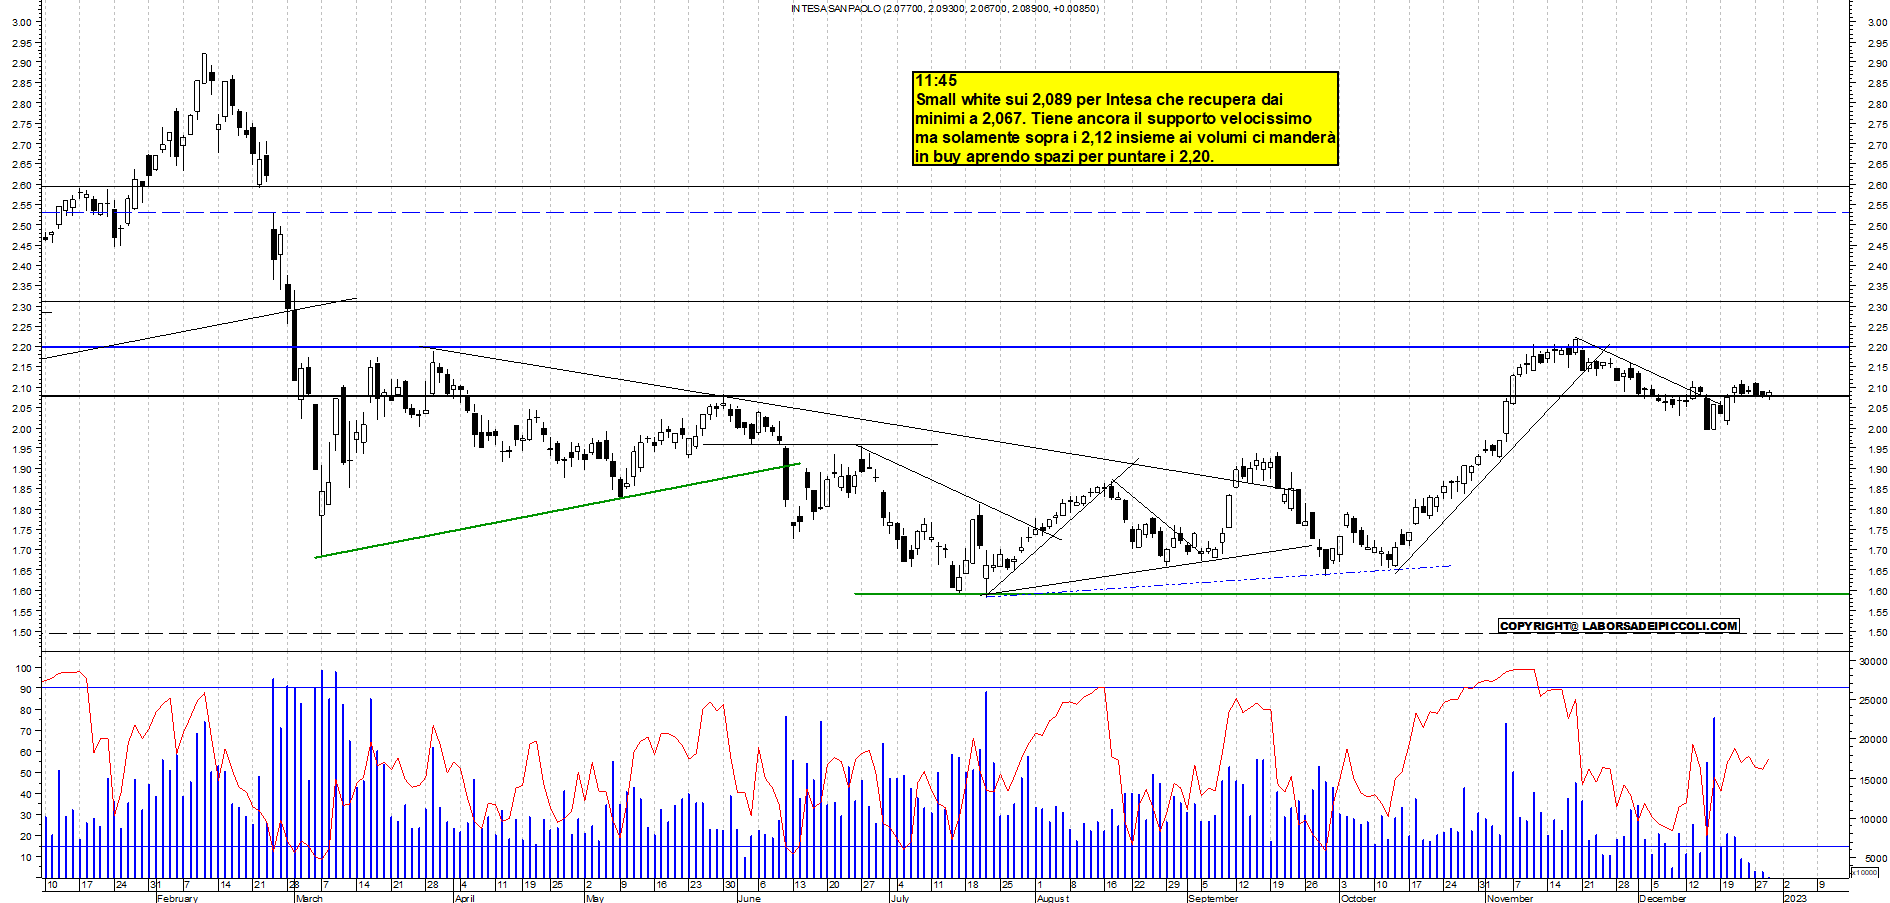The width and height of the screenshot is (1890, 903).
Task: Click the December month label
Action: click(x=1662, y=898)
